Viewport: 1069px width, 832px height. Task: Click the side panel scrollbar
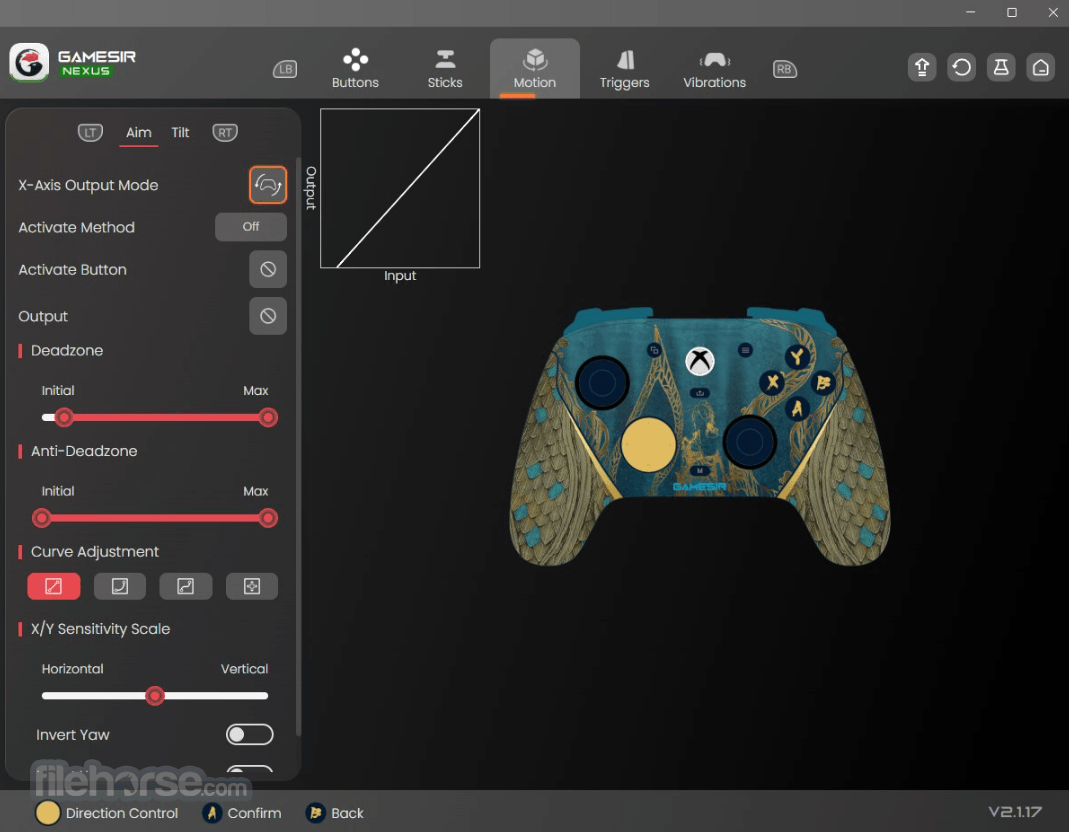tap(299, 447)
